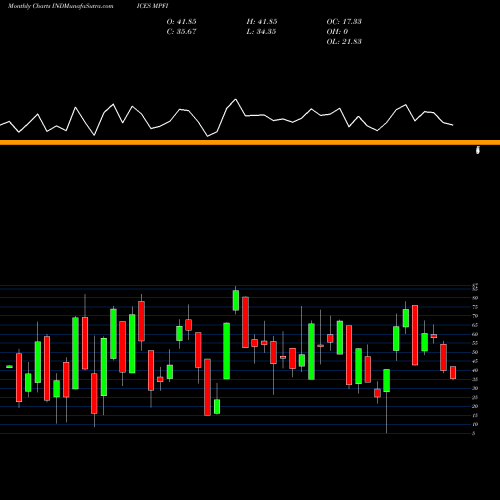Click the price axis label '60'
The image size is (500, 500).
[x=475, y=334]
